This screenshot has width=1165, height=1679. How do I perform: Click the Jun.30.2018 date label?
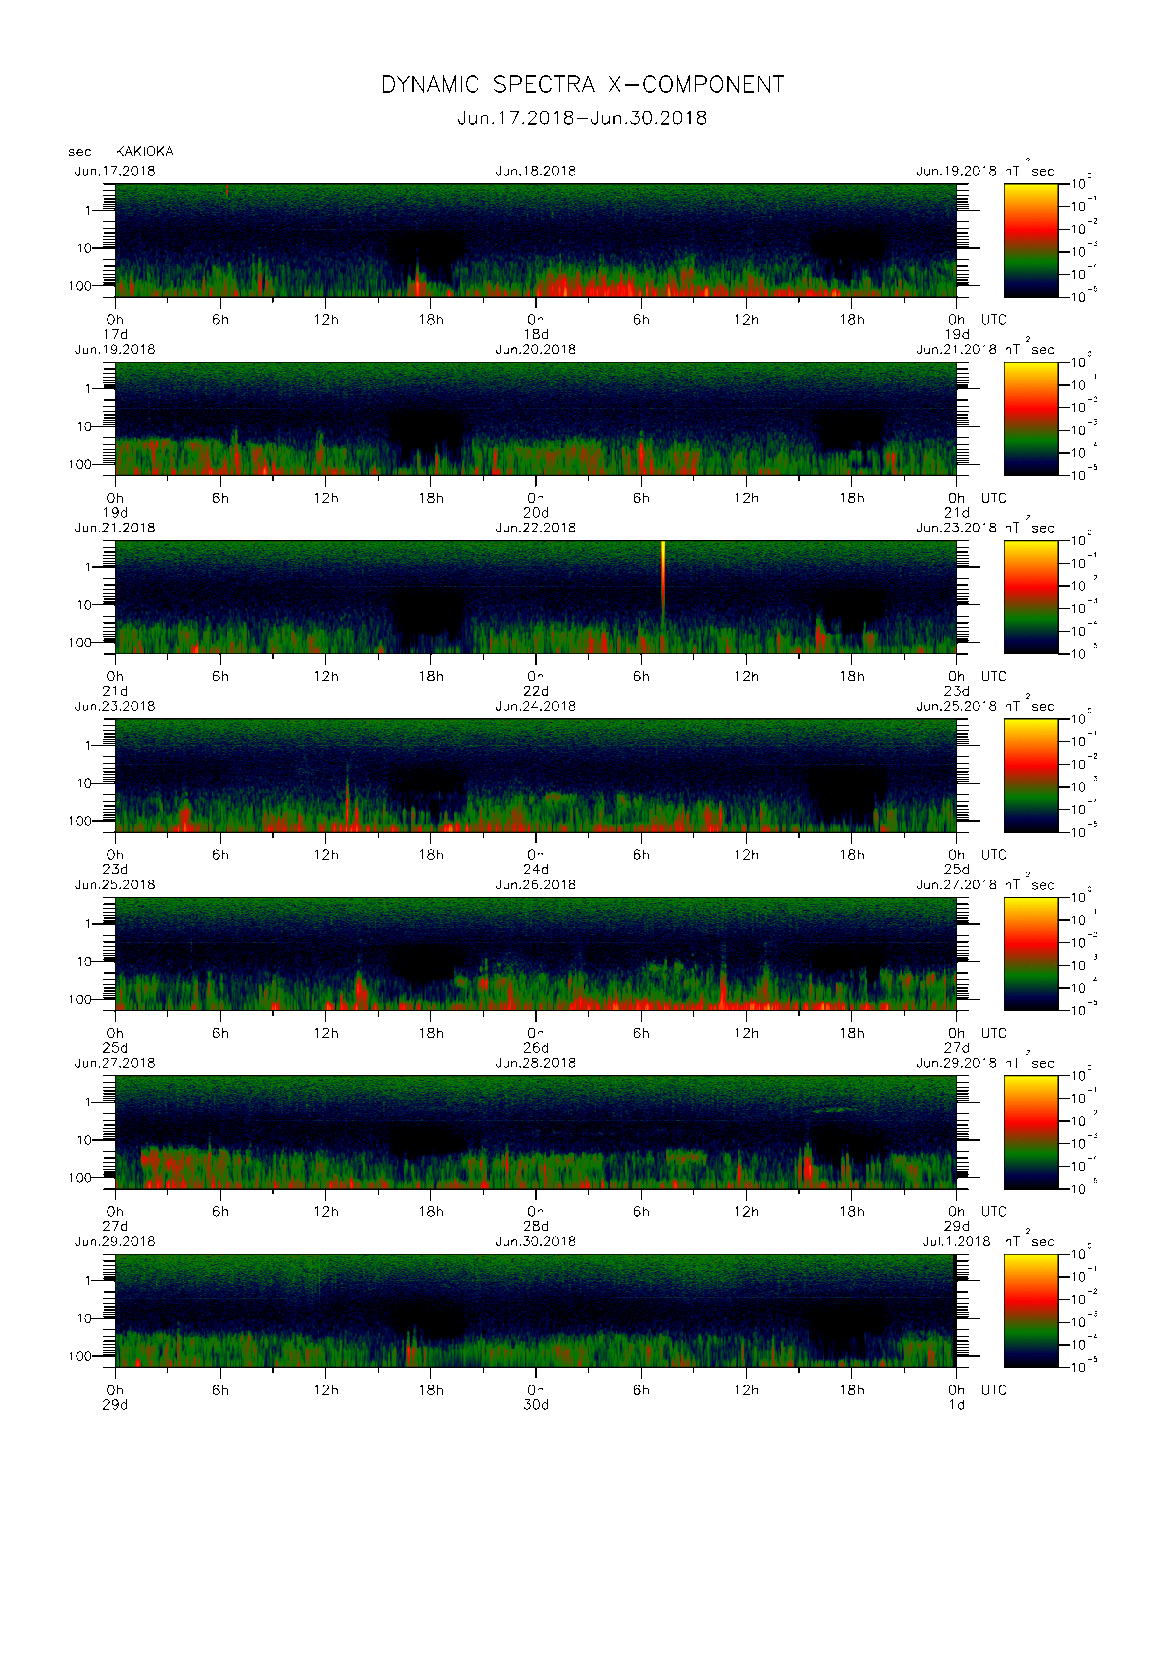pyautogui.click(x=536, y=1241)
